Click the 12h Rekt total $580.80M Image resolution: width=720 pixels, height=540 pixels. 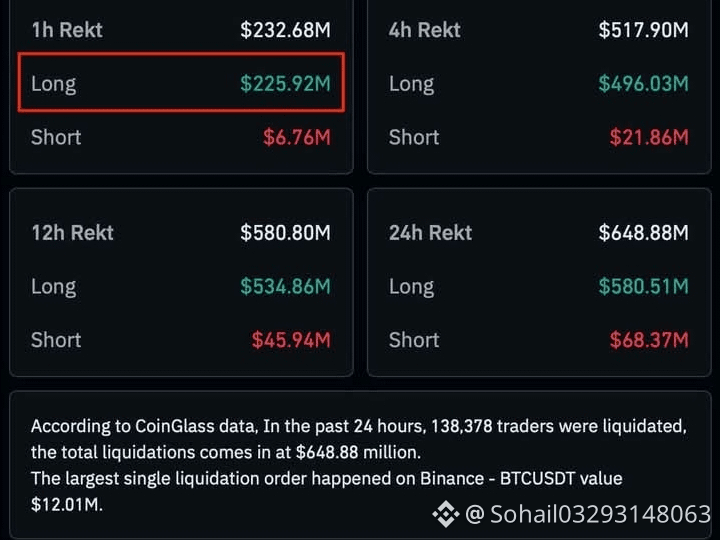tap(285, 233)
